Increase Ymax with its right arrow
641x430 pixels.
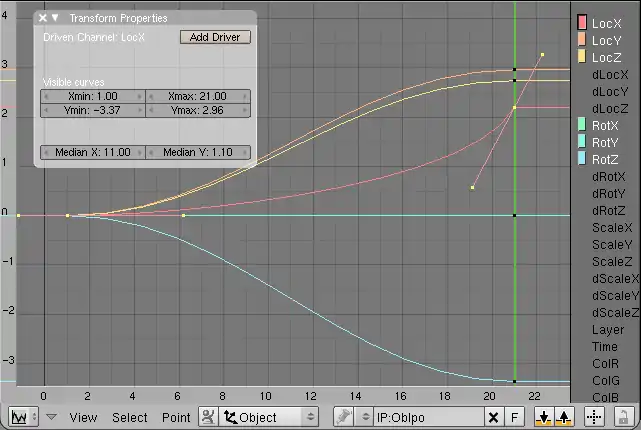[244, 110]
